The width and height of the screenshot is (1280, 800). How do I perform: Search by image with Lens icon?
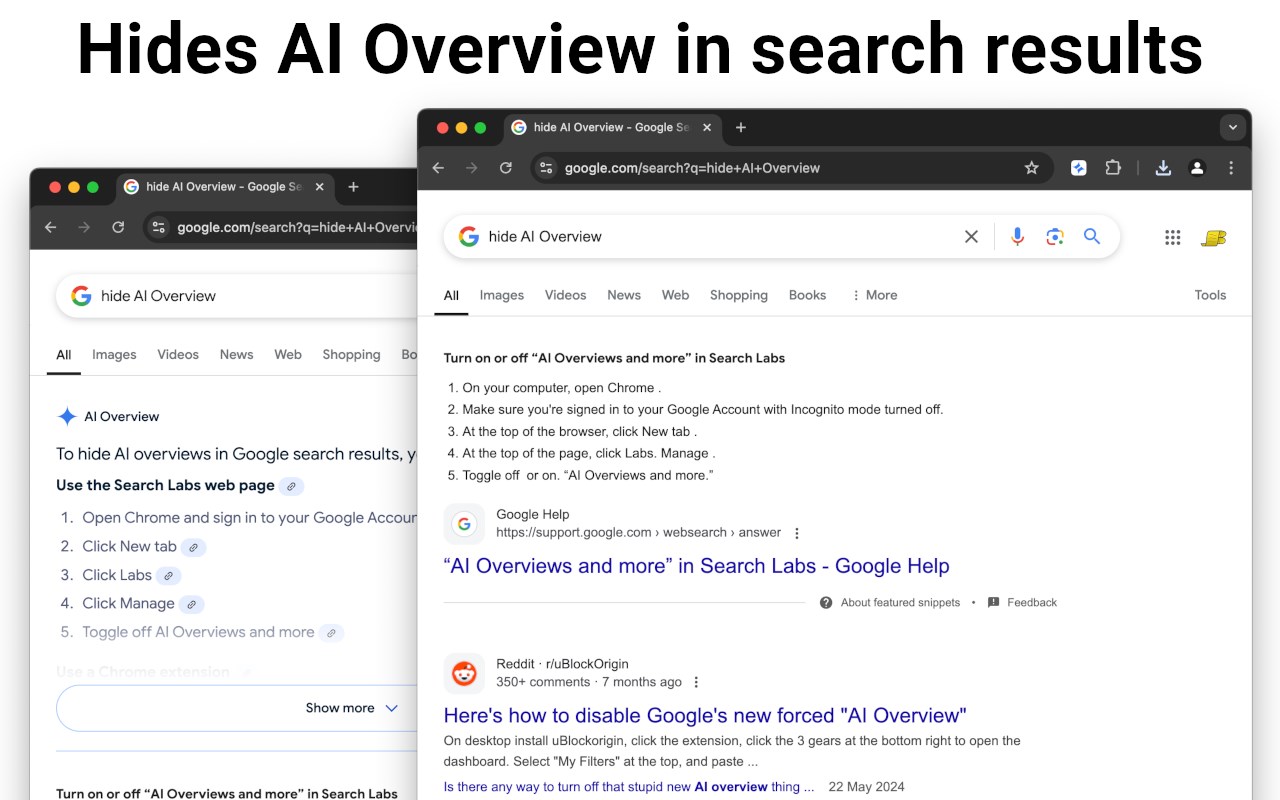[x=1054, y=237]
